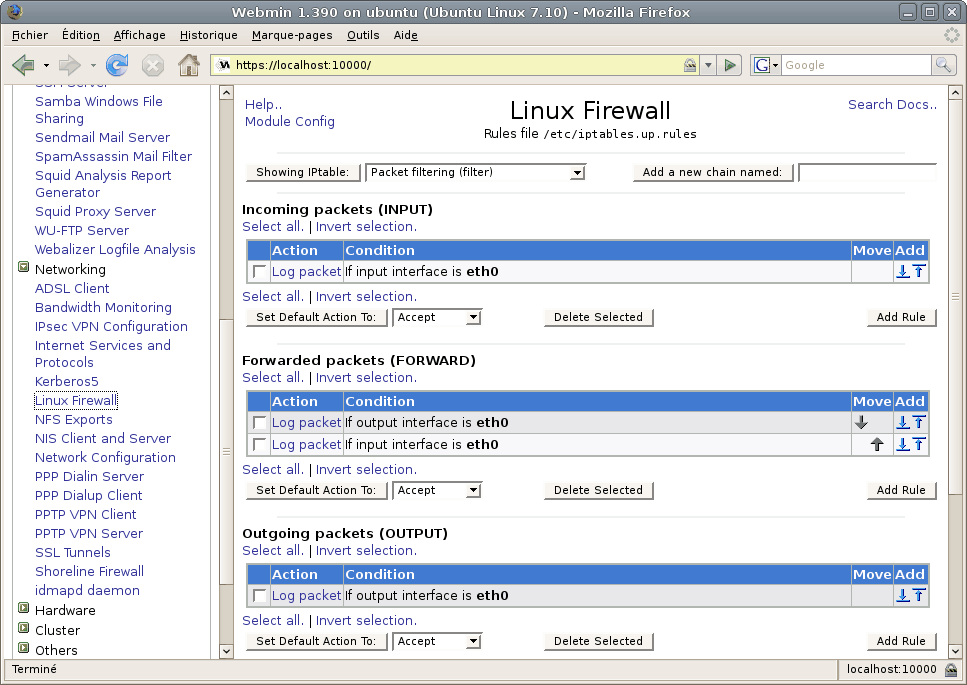Collapse the Networking category in sidebar
Viewport: 967px width, 685px height.
tap(23, 267)
